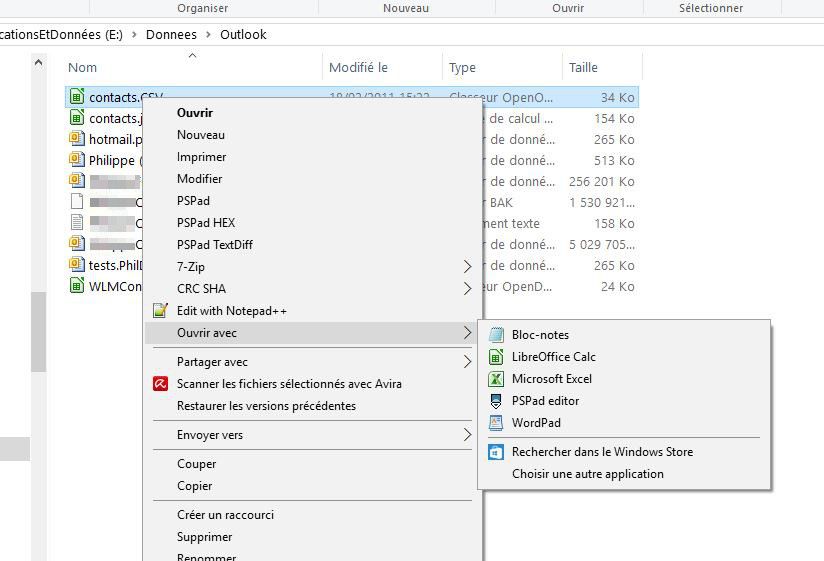Open the Partager avec submenu
The height and width of the screenshot is (561, 824).
[x=467, y=362]
